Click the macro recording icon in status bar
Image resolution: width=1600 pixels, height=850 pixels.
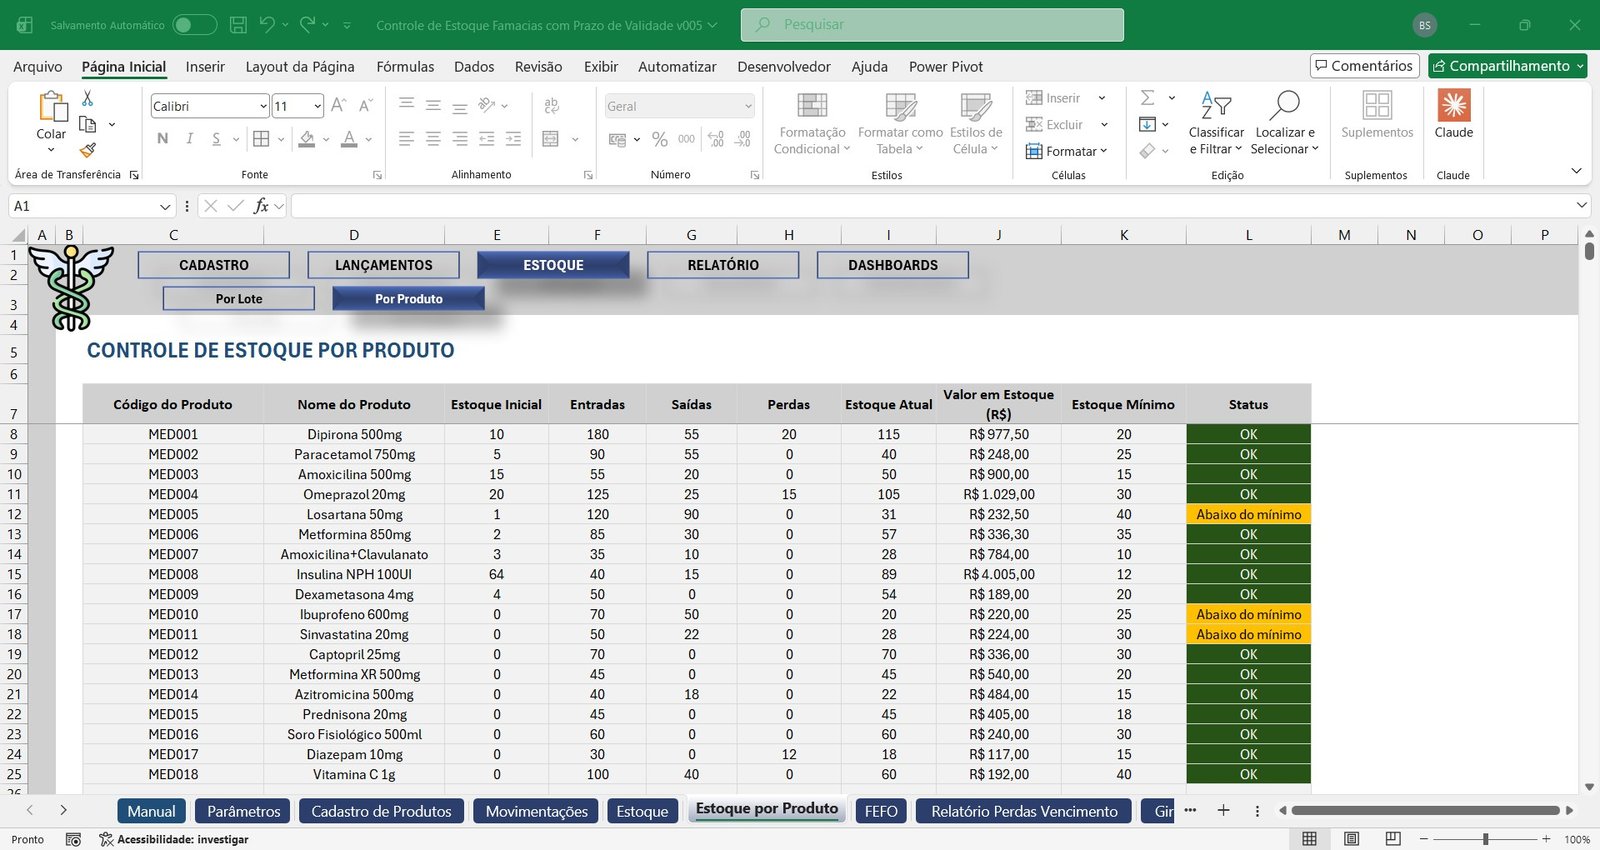(73, 839)
